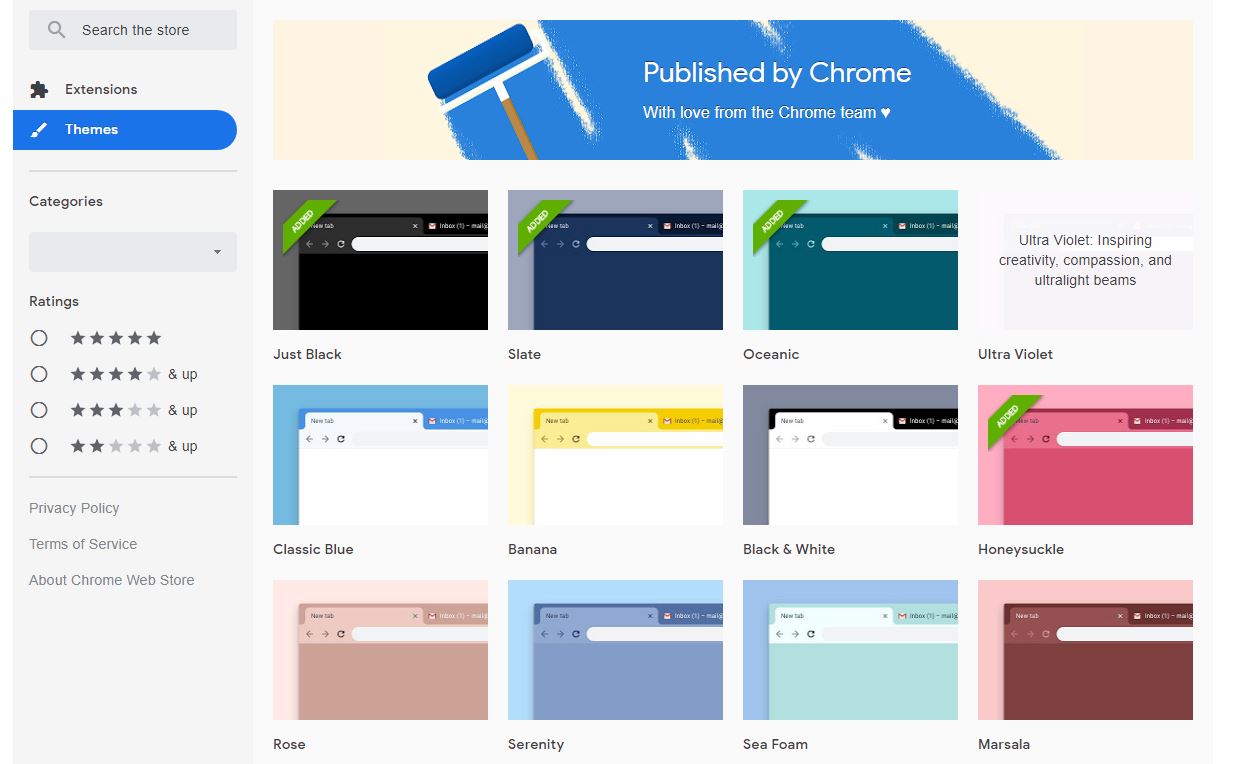Open the Privacy Policy link
This screenshot has width=1246, height=764.
[74, 508]
